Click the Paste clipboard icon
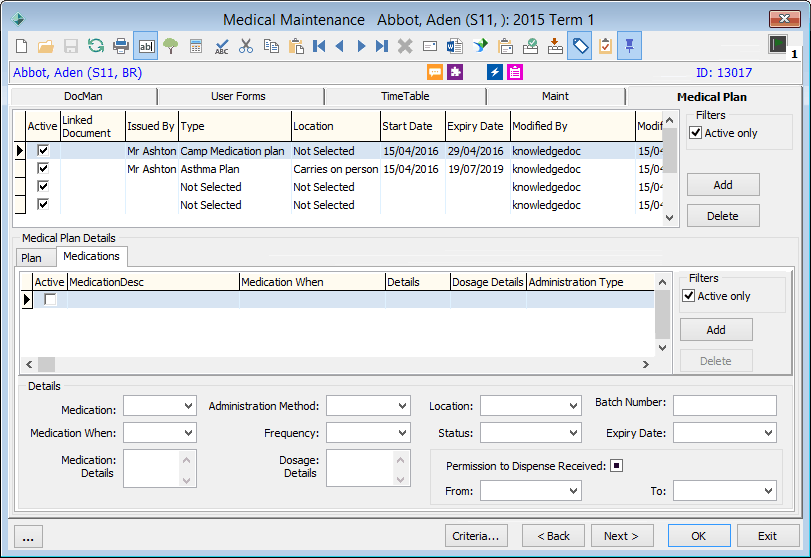The width and height of the screenshot is (811, 558). 296,46
